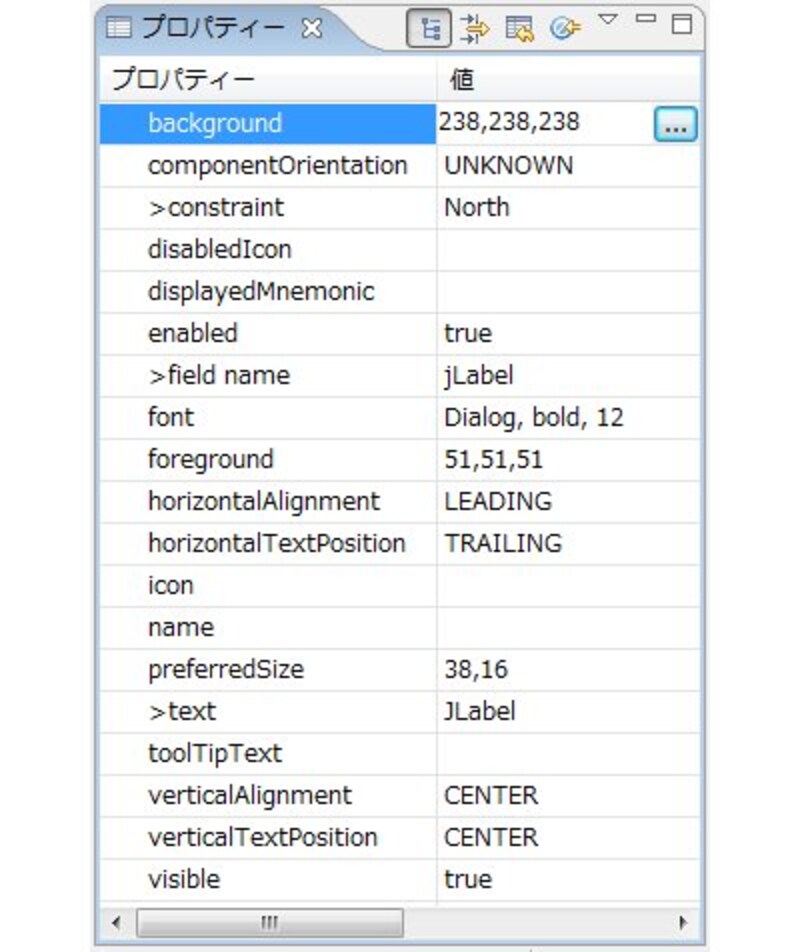Viewport: 800px width, 952px height.
Task: Click the Restore Default Value icon
Action: pyautogui.click(x=518, y=29)
